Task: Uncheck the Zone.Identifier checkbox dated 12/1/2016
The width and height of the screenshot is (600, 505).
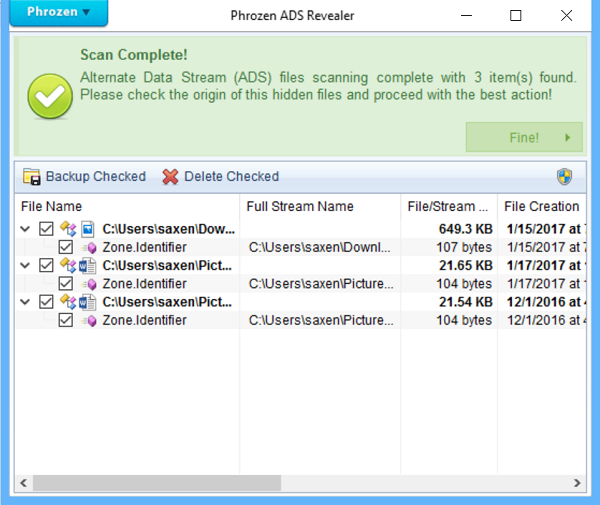Action: coord(66,320)
